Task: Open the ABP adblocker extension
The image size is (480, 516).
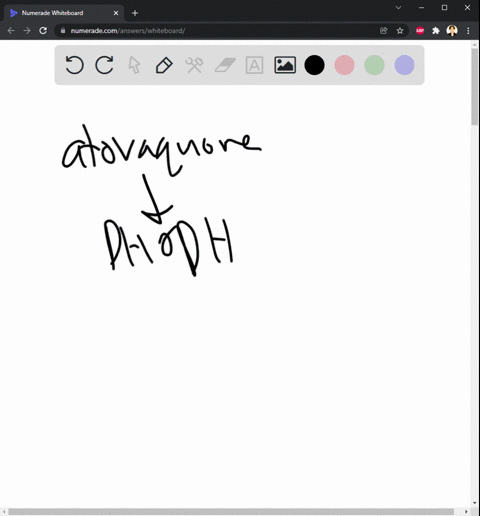Action: click(420, 31)
